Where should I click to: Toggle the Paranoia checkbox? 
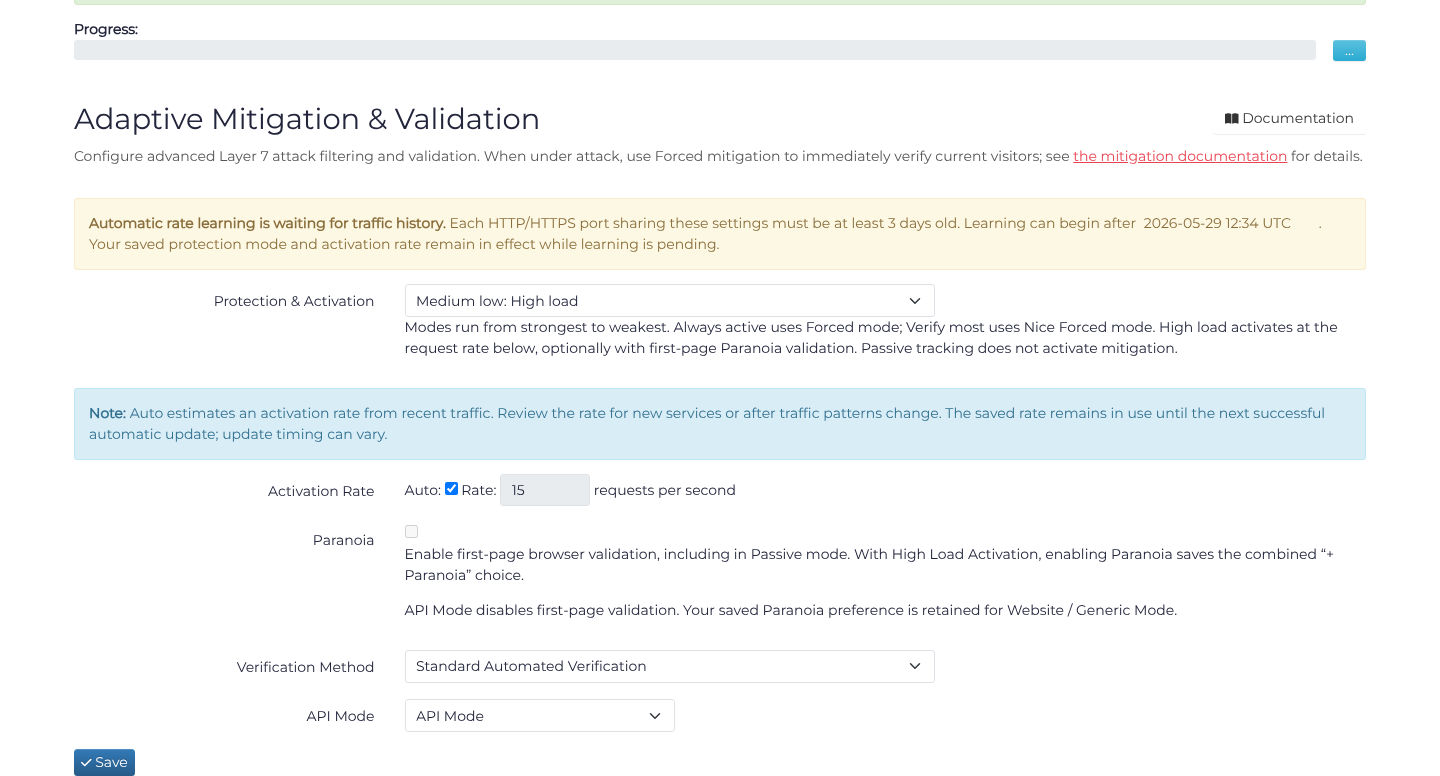[411, 531]
